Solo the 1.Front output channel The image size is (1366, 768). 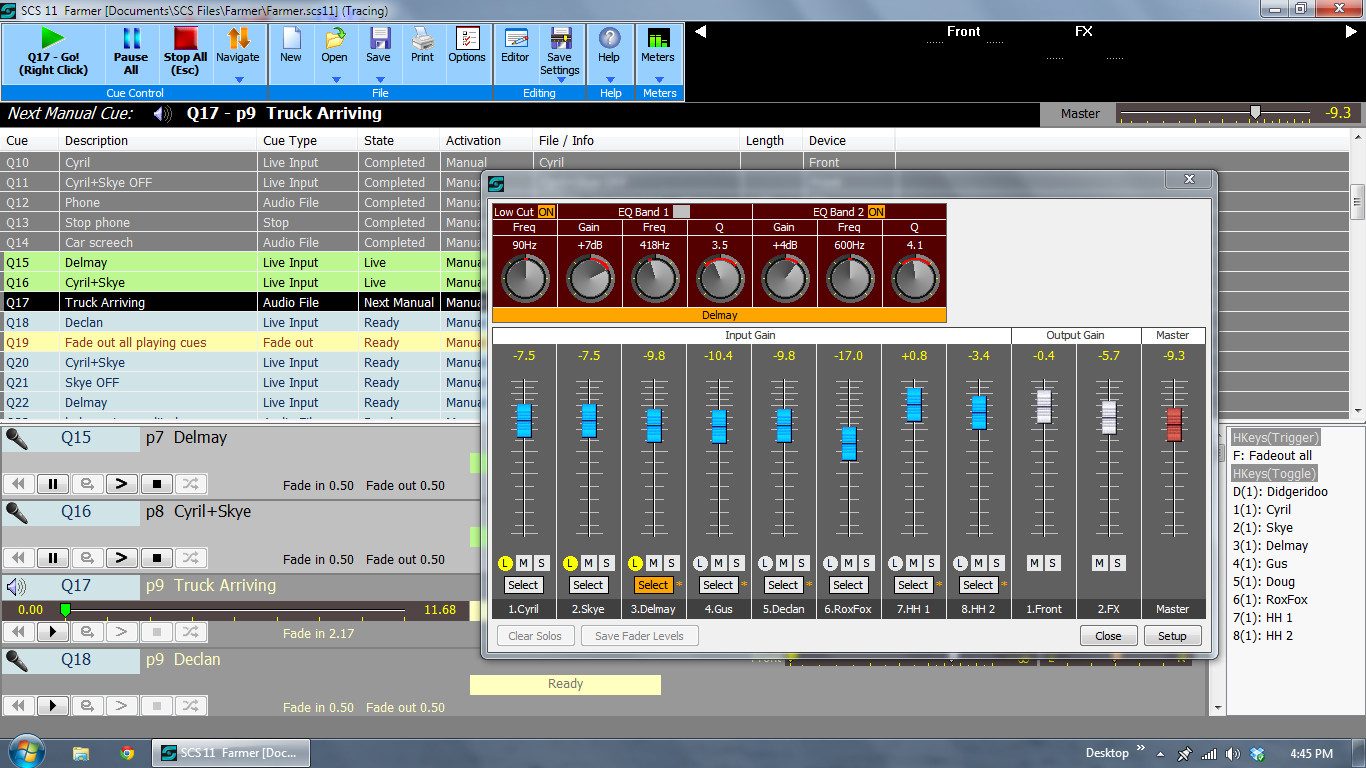pos(1052,564)
